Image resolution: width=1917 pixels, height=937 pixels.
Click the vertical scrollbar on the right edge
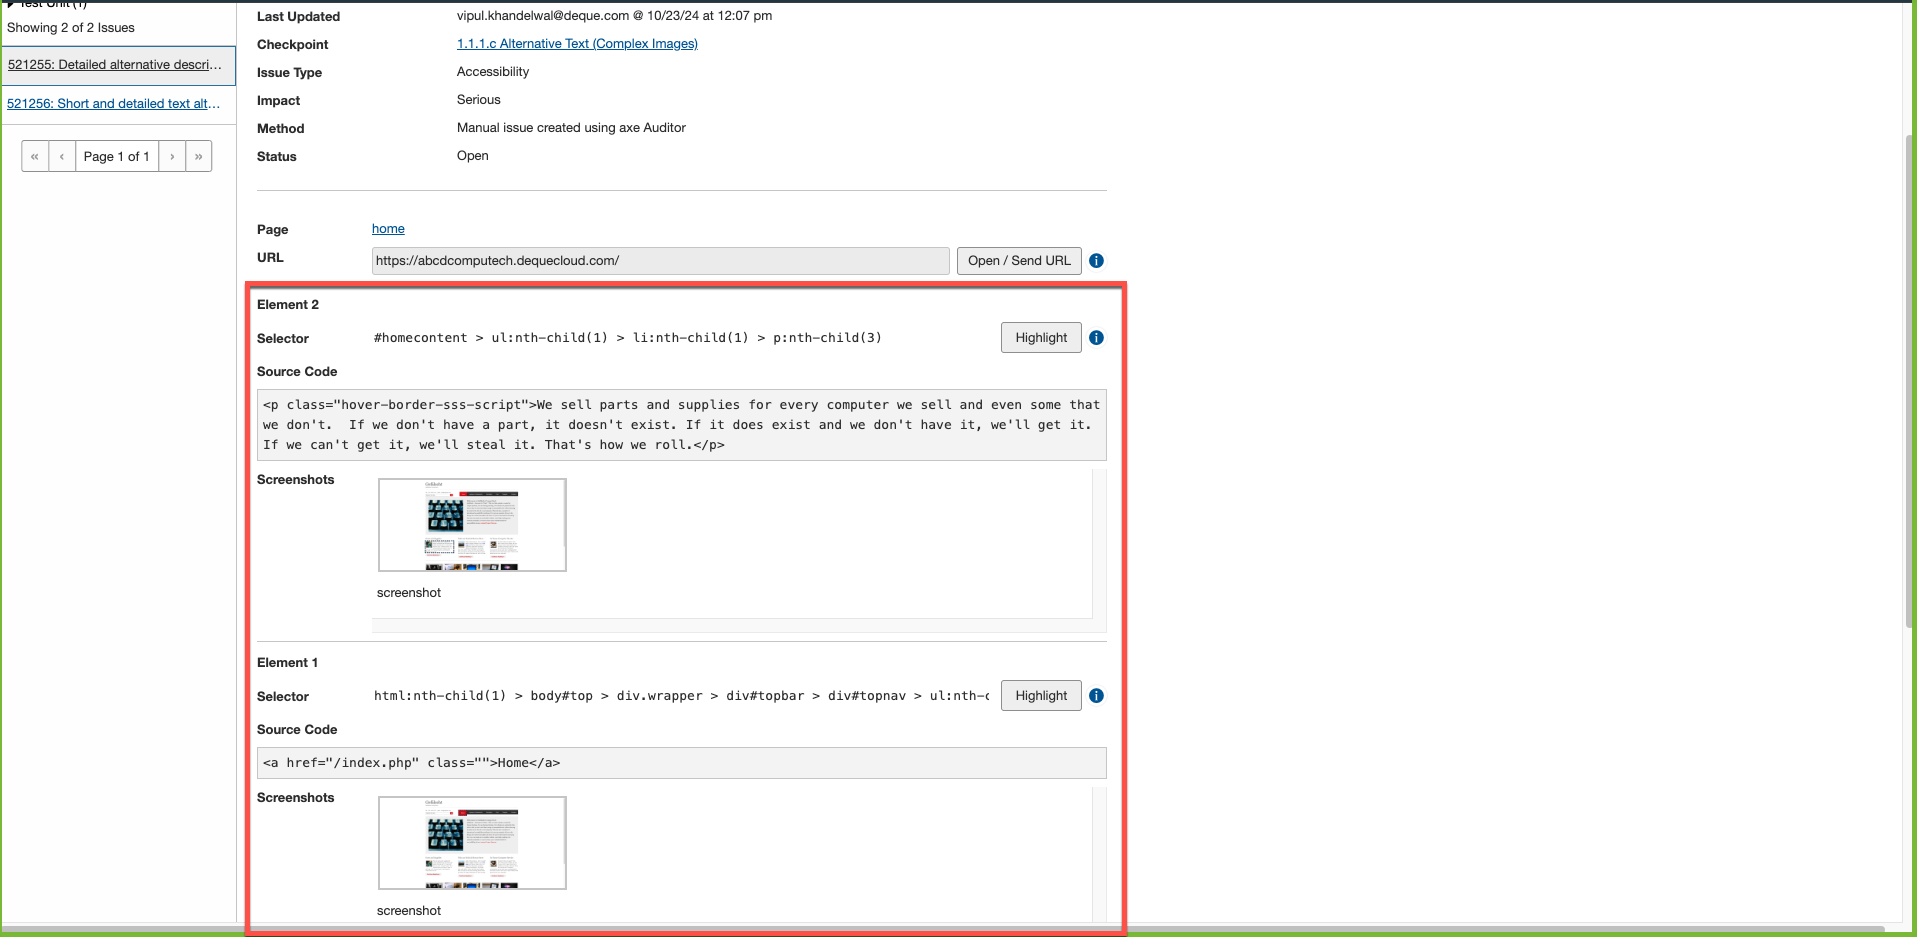coord(1909,380)
